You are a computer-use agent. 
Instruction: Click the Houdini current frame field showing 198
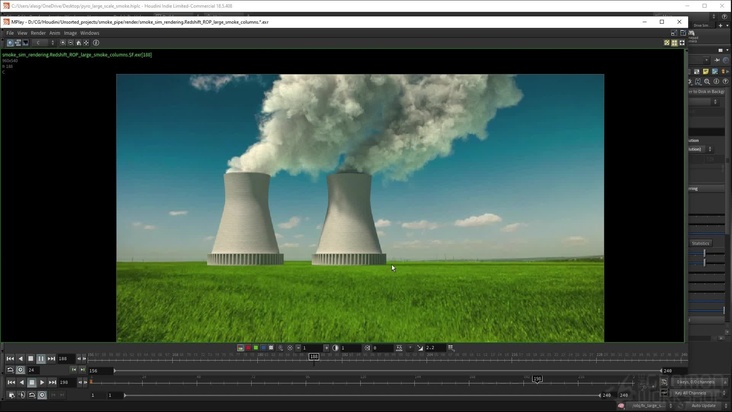pyautogui.click(x=67, y=383)
